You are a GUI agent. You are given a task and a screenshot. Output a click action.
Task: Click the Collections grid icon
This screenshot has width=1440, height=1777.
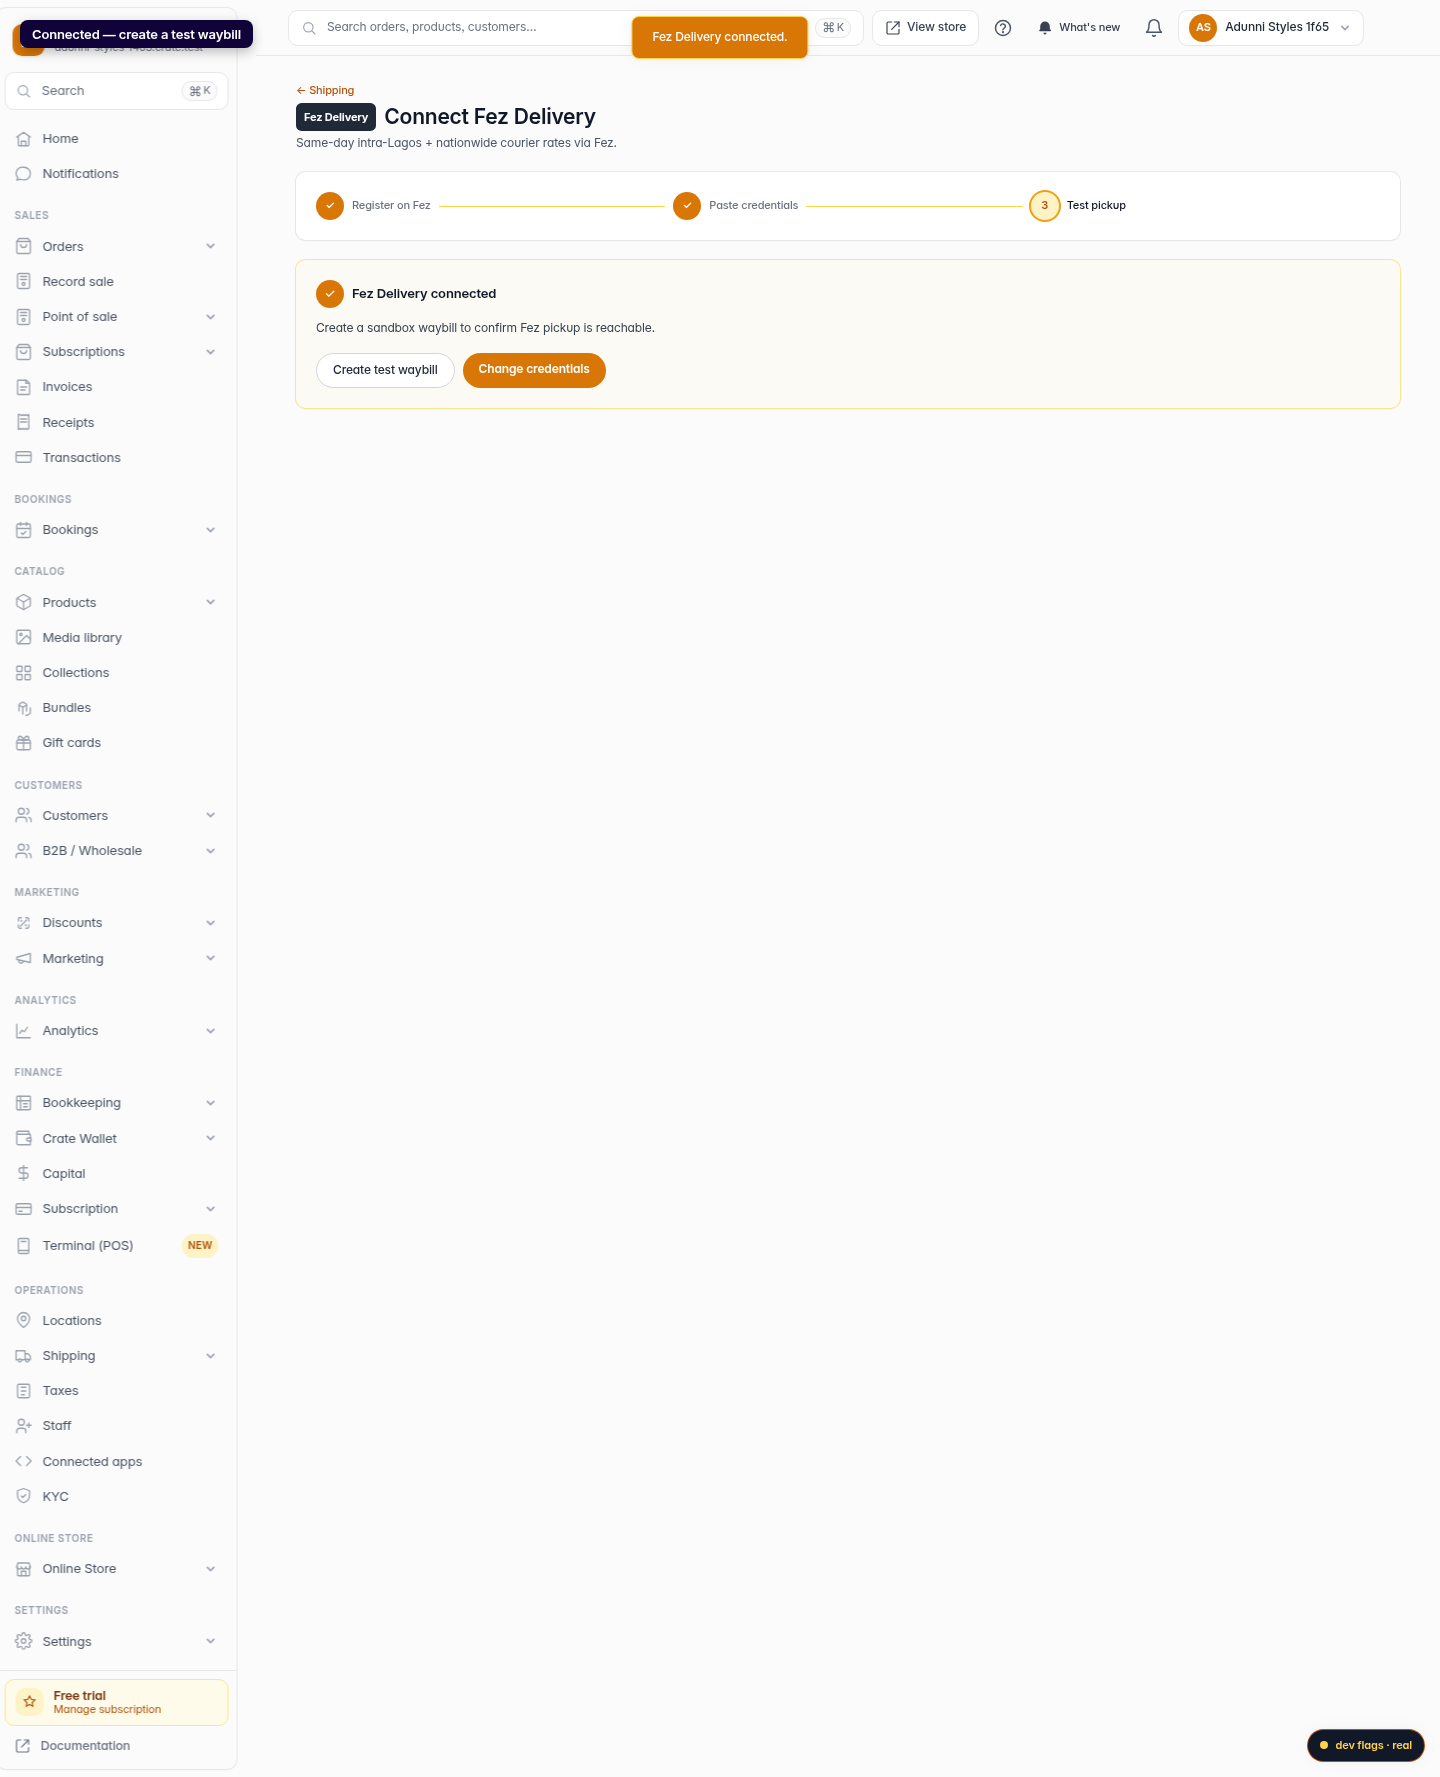pos(24,673)
